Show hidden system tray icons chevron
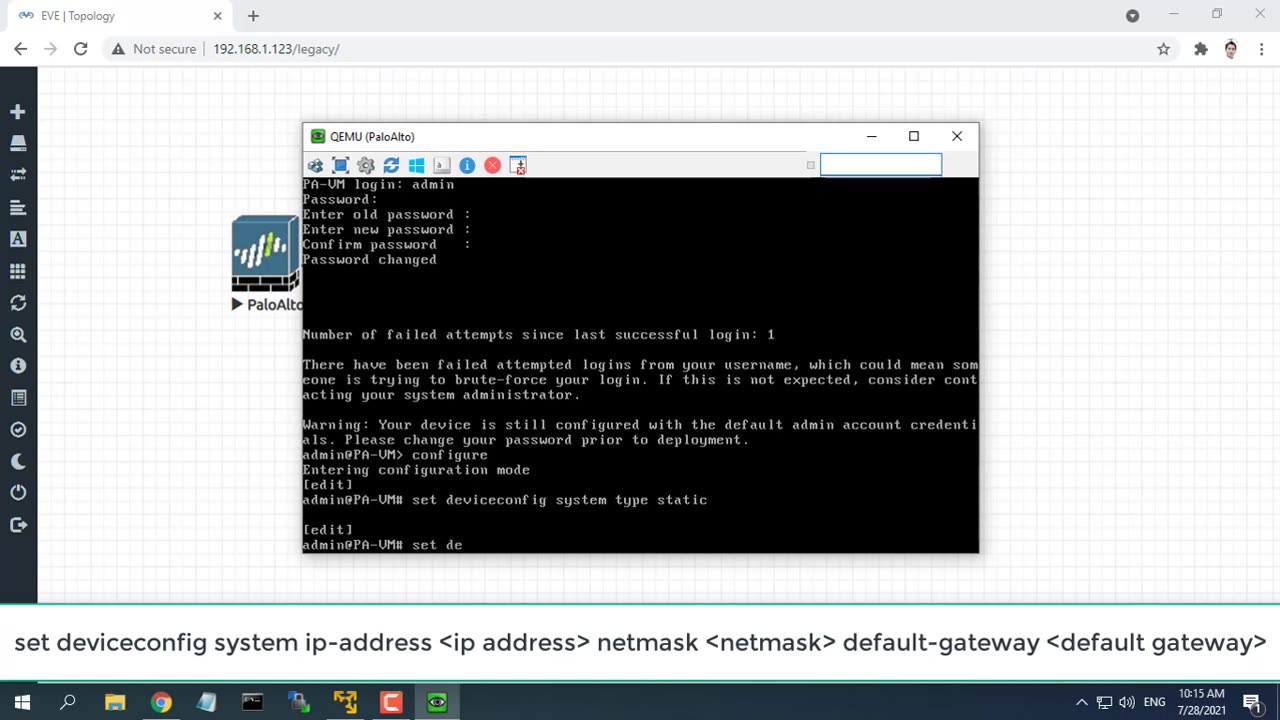 1081,703
